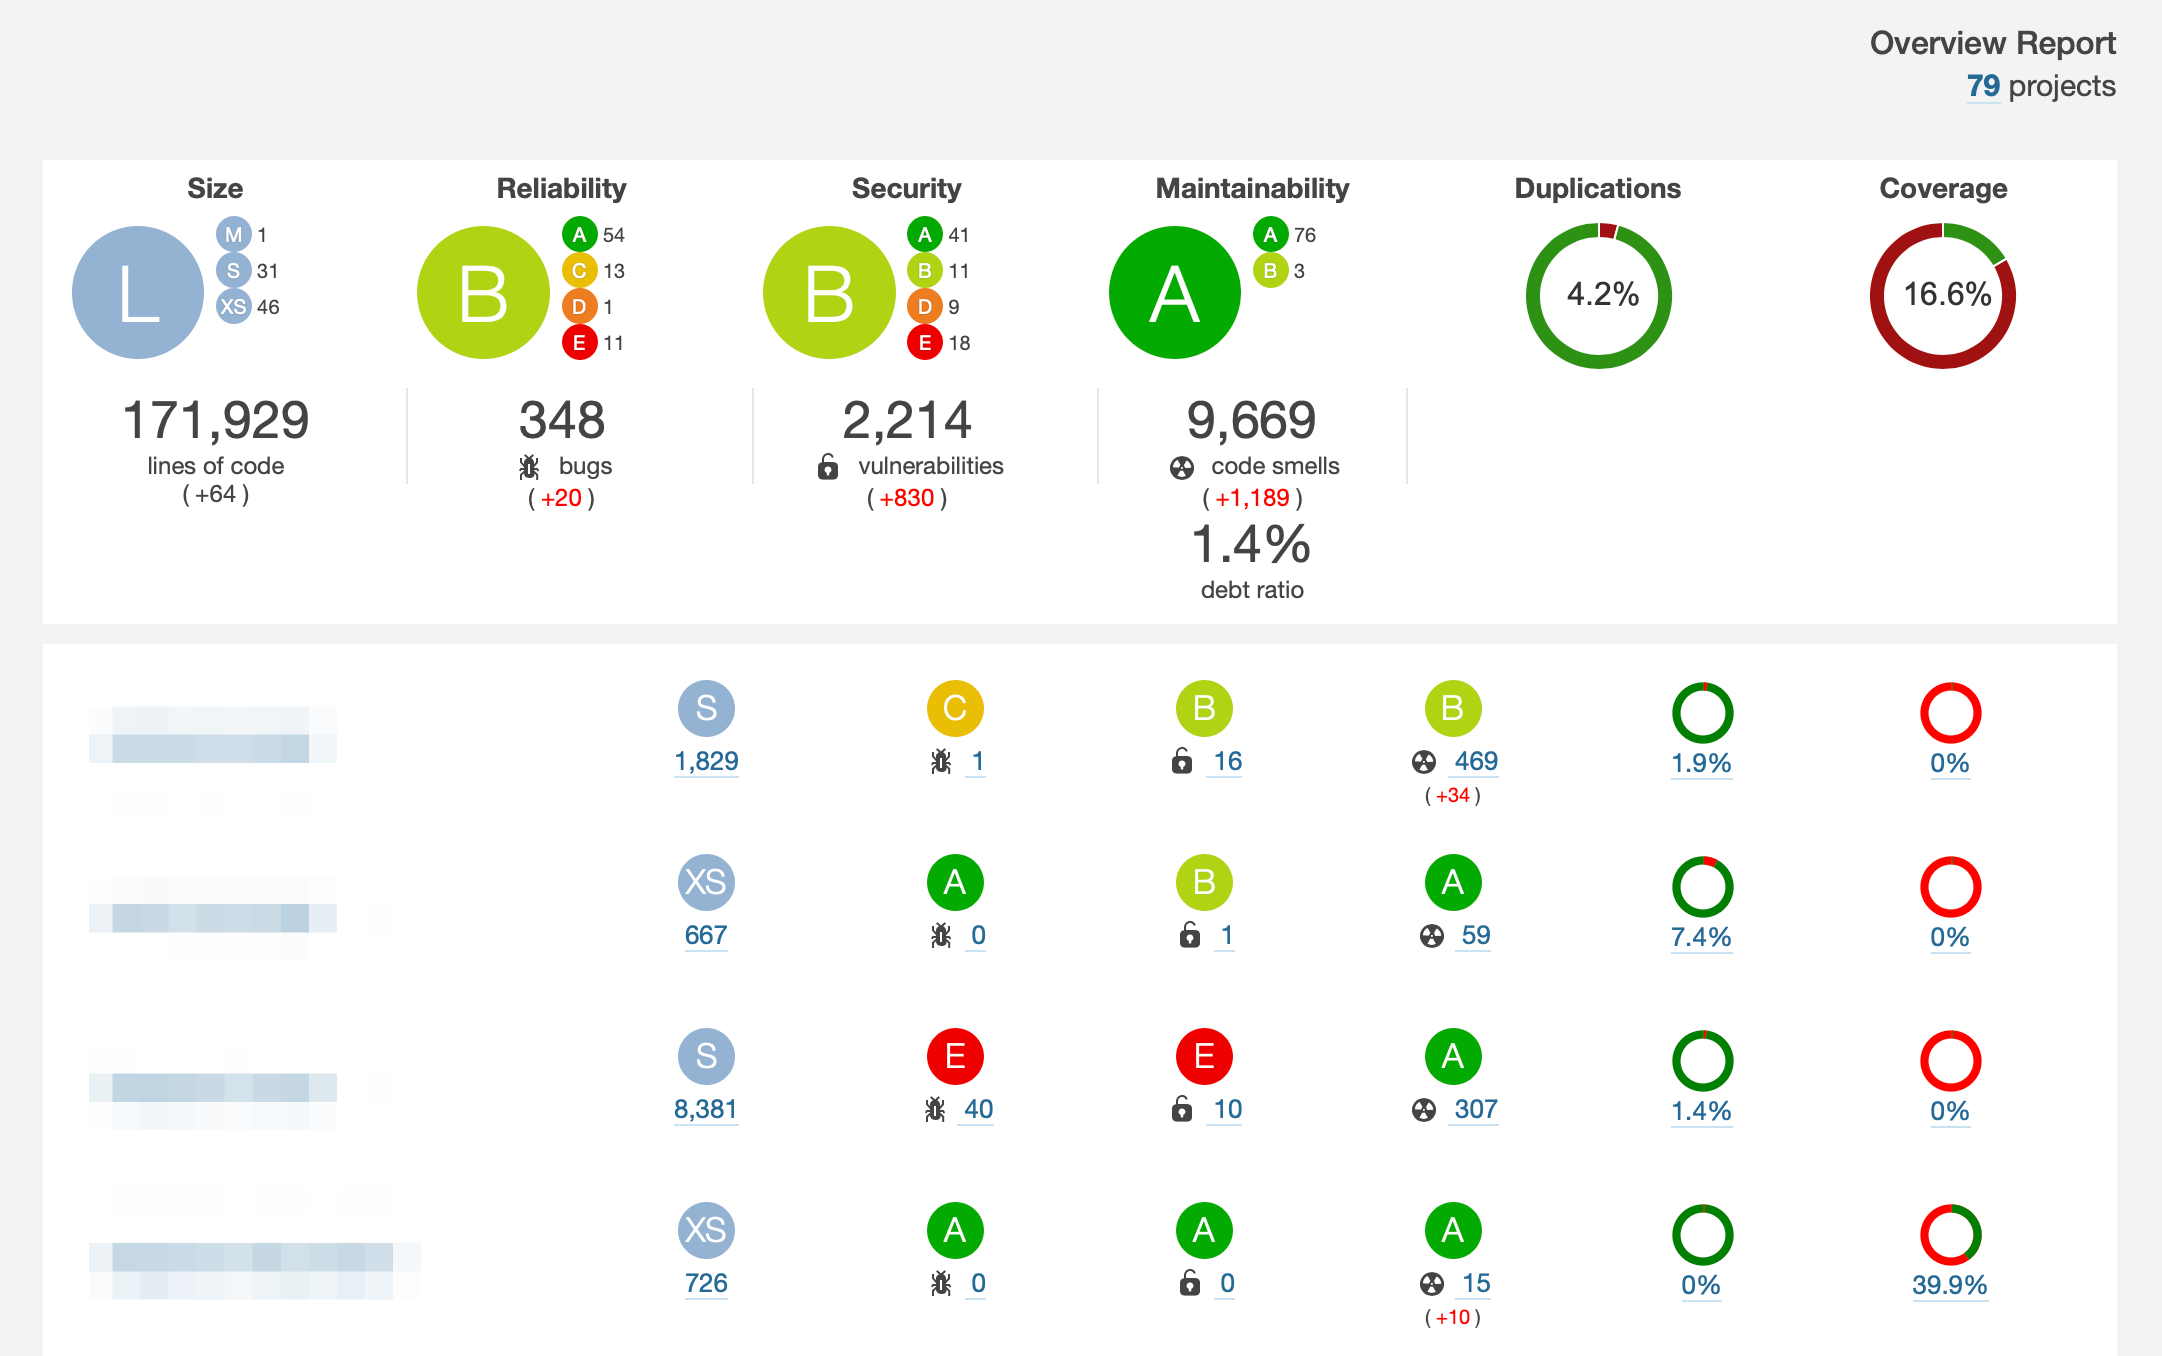
Task: Click the duplication donut above 7.4%
Action: pos(1702,887)
